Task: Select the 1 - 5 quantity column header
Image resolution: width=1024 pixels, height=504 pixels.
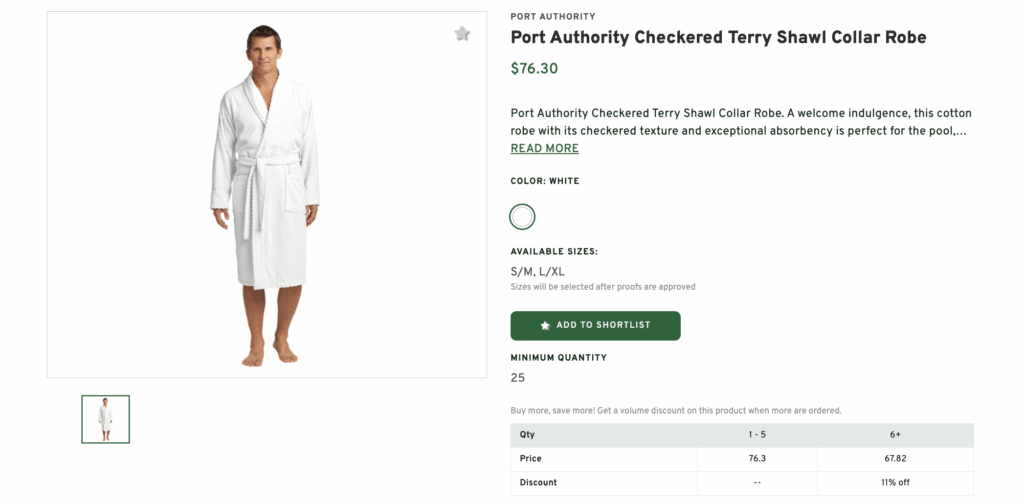Action: point(756,435)
